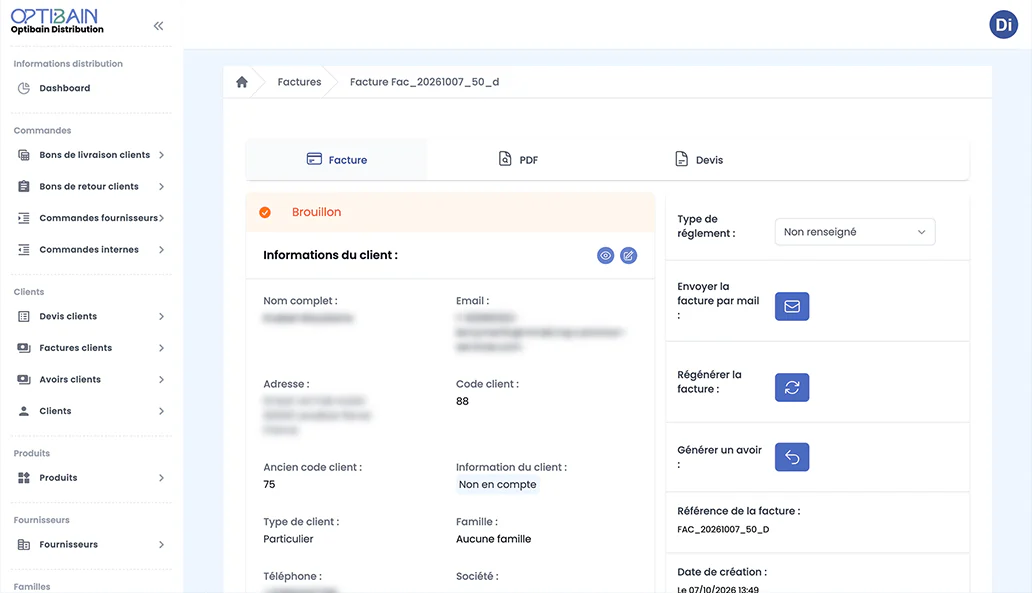1032x593 pixels.
Task: Click the Code client value 88
Action: [x=462, y=401]
